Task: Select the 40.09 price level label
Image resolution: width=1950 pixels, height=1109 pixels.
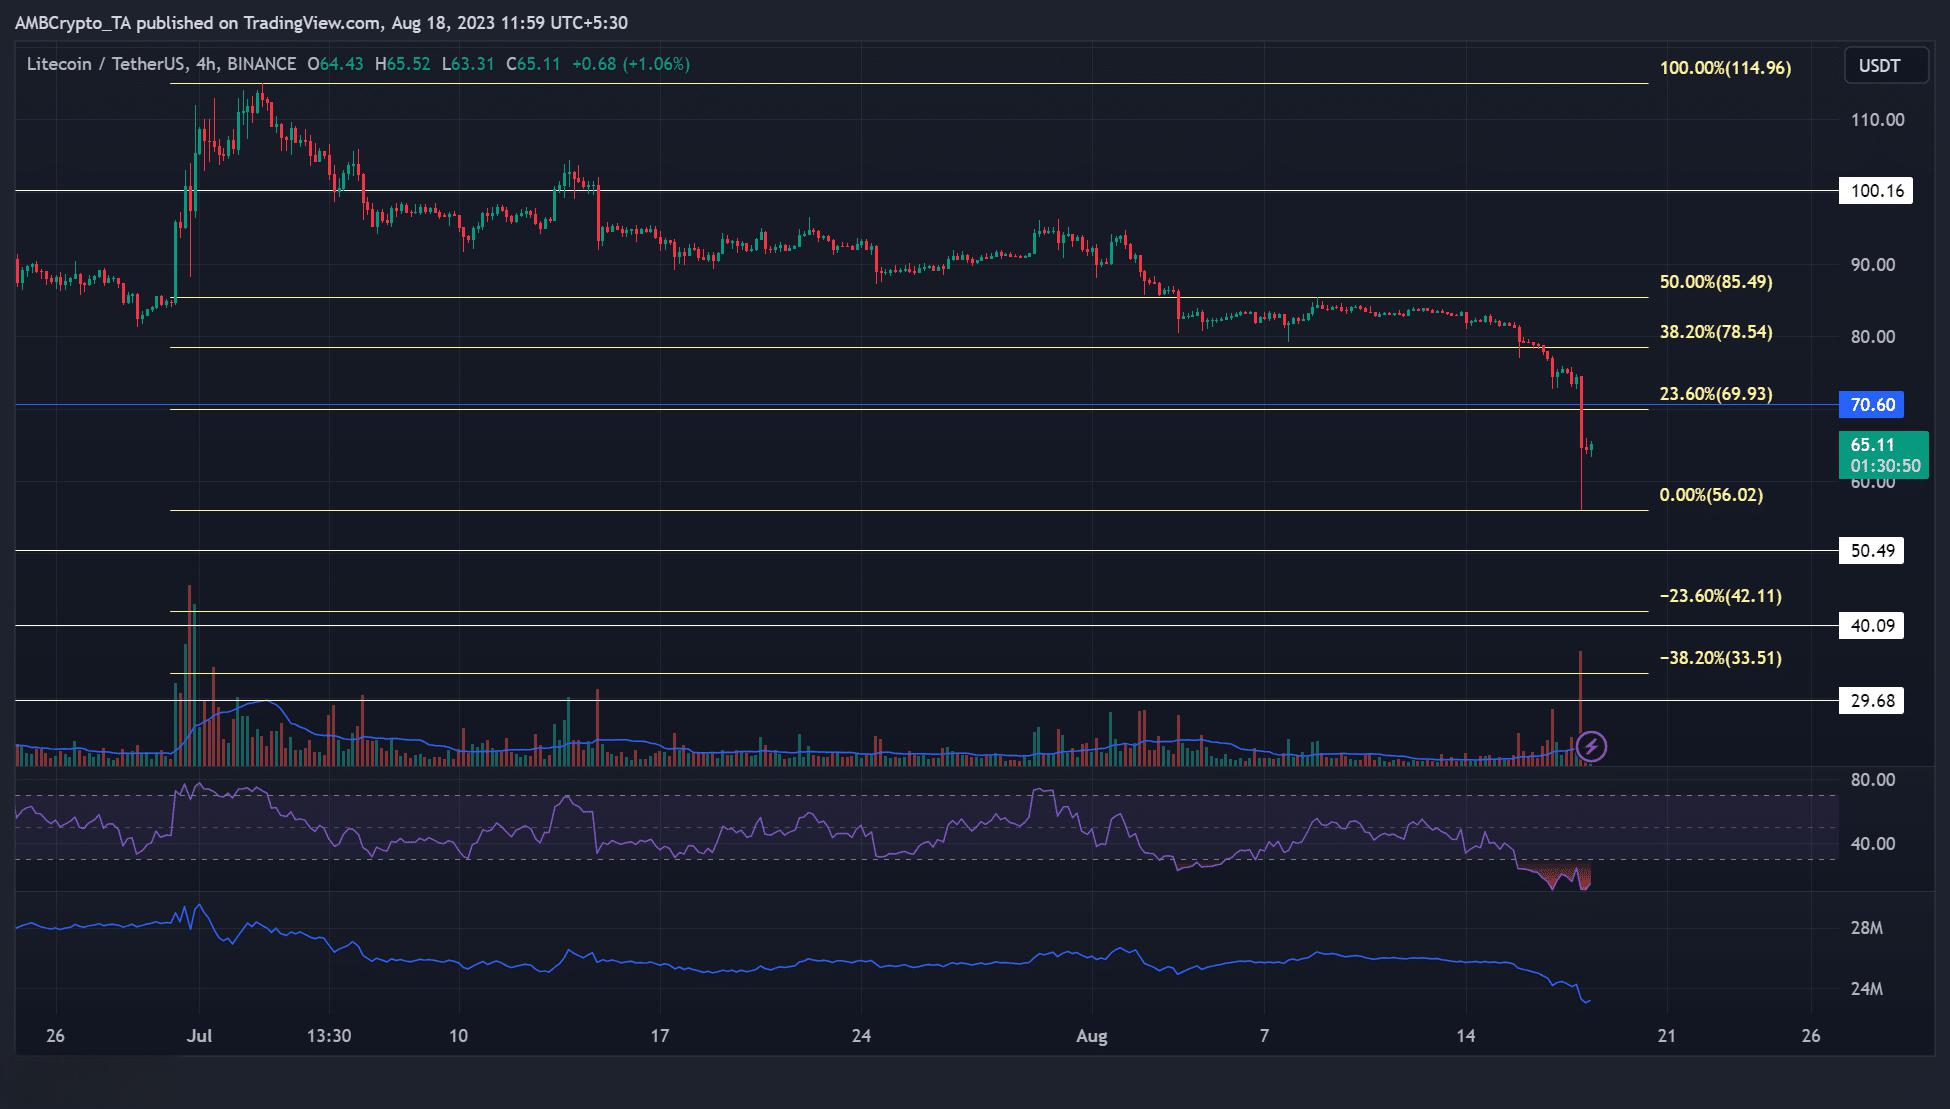Action: [1872, 626]
